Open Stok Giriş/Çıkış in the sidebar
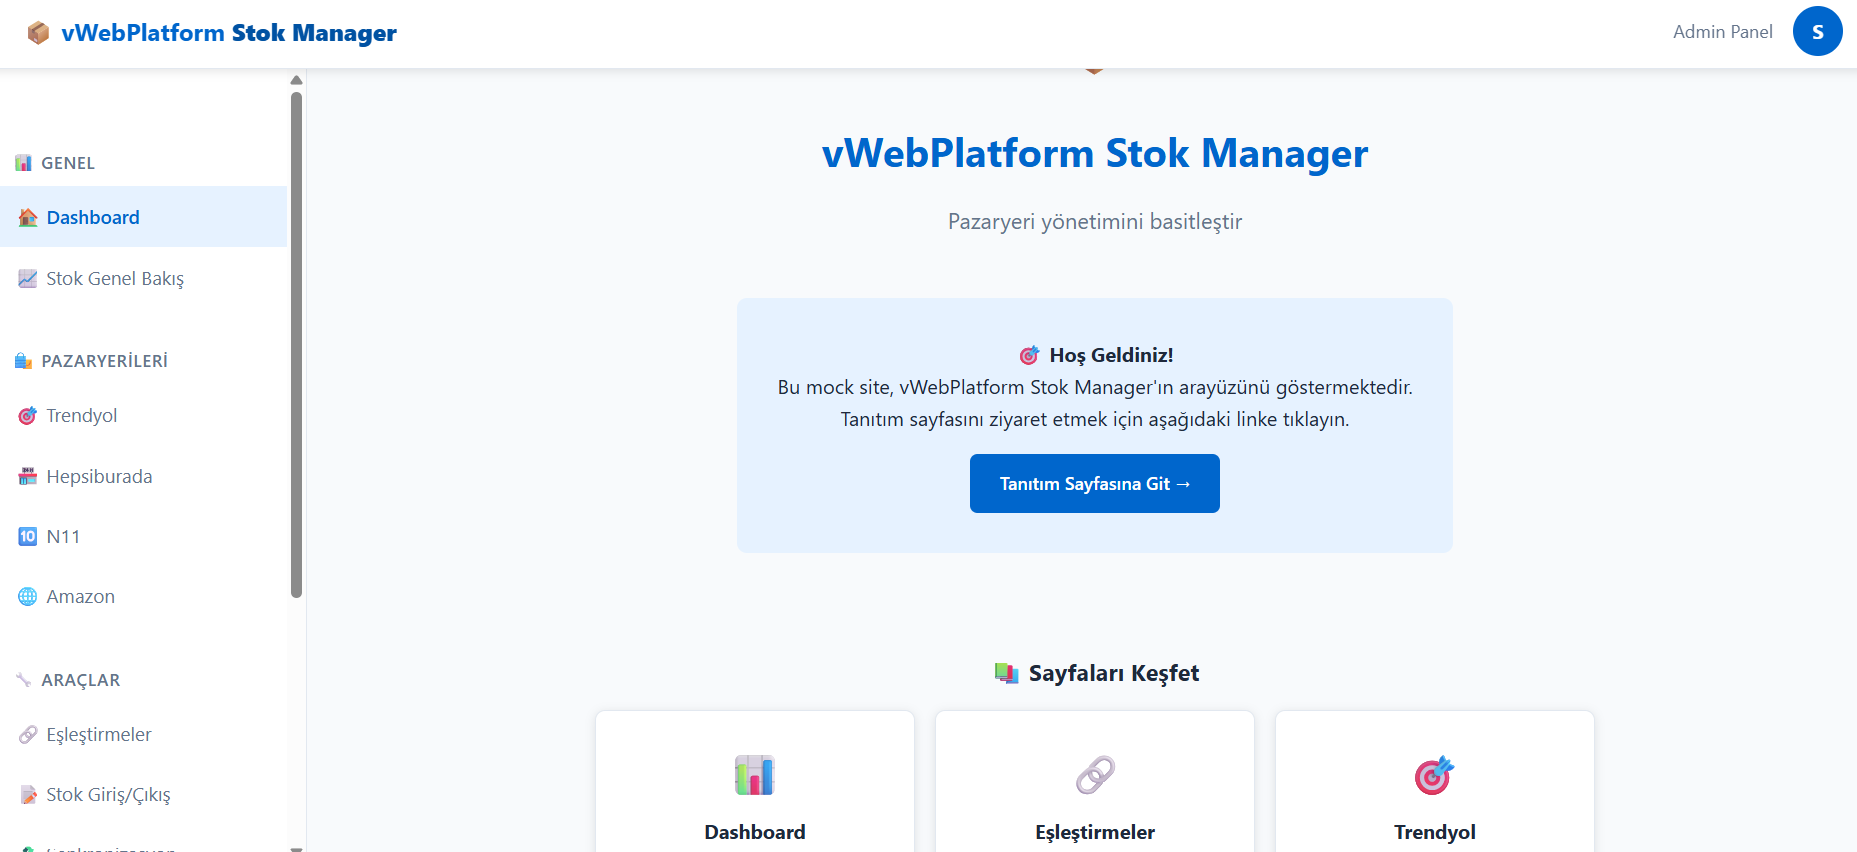Image resolution: width=1857 pixels, height=852 pixels. [143, 794]
